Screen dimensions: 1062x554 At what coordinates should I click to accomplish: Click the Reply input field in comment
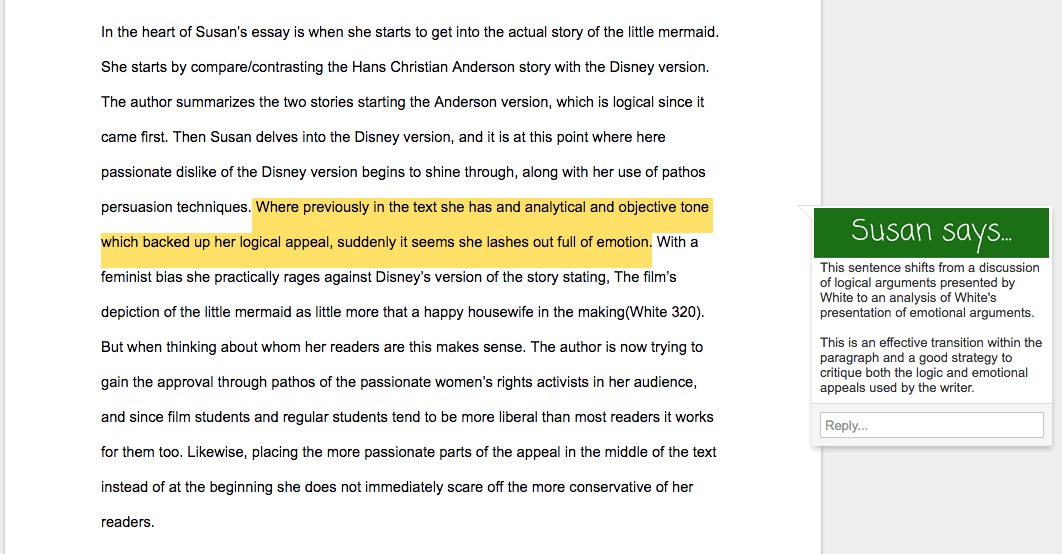coord(931,425)
